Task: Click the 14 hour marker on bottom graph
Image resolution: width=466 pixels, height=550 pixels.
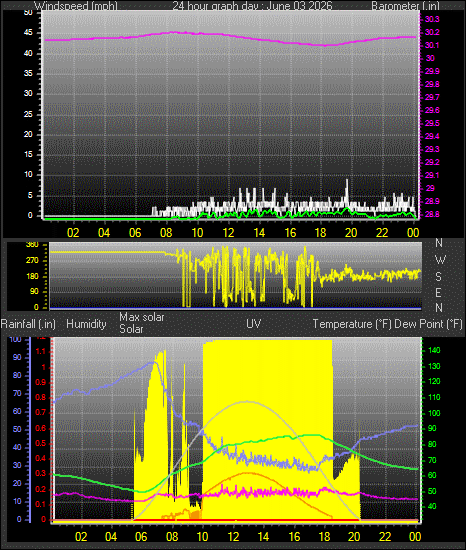Action: (263, 537)
